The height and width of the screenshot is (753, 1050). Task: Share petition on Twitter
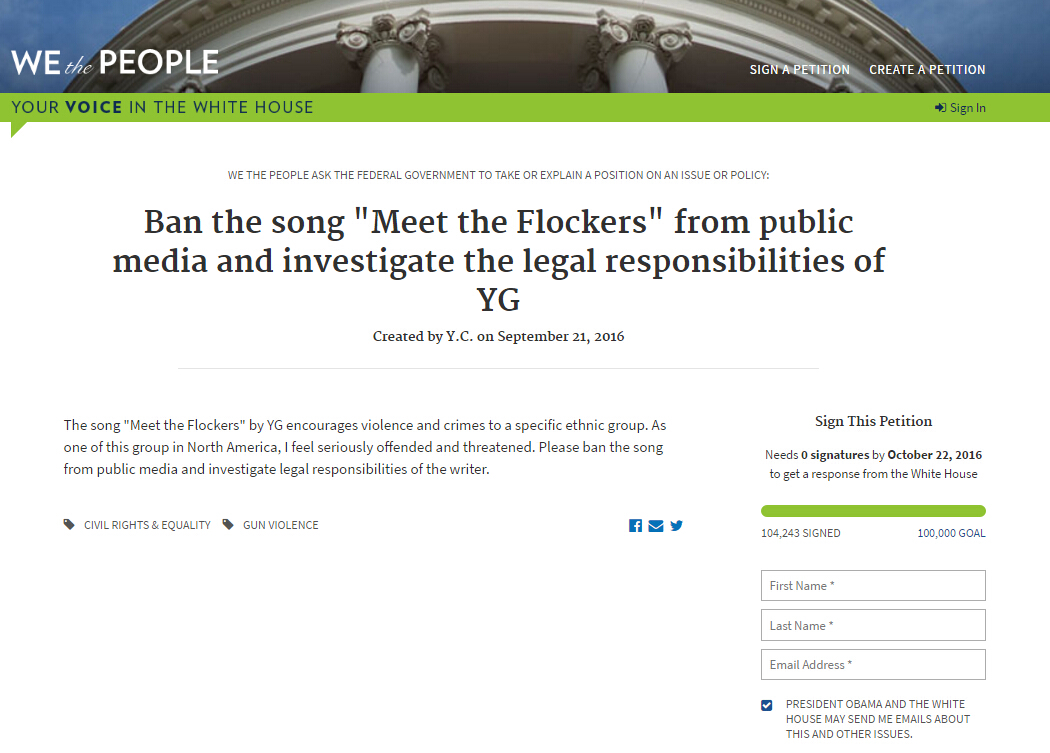click(x=677, y=526)
